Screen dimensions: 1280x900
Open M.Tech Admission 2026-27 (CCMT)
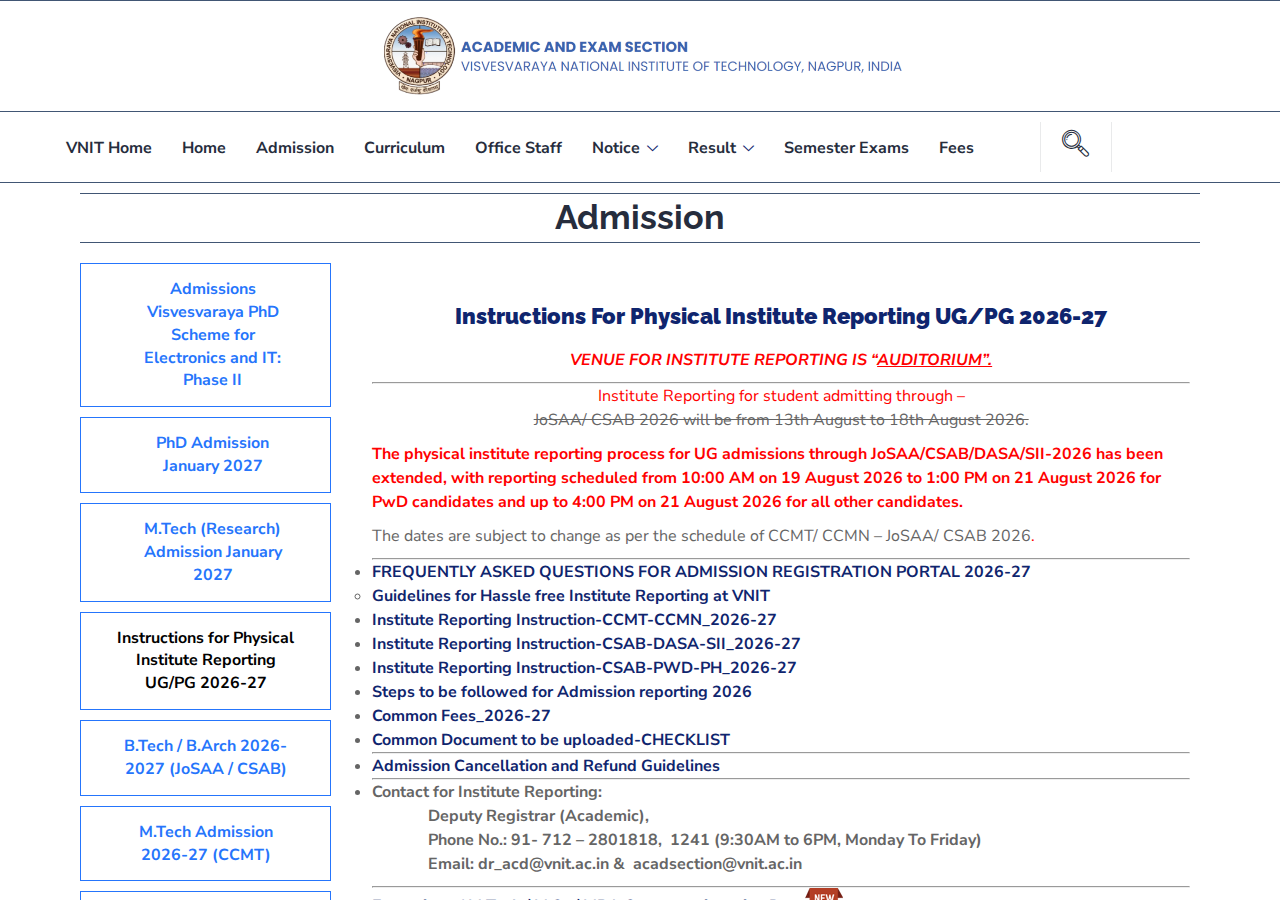205,844
